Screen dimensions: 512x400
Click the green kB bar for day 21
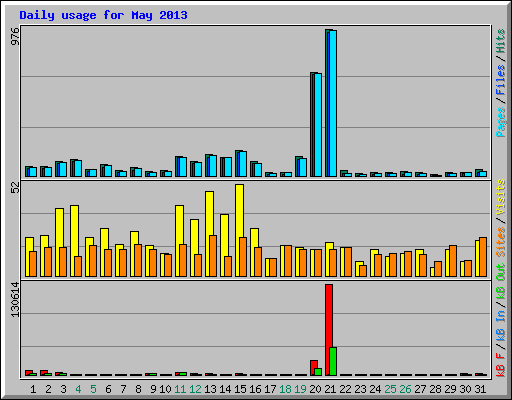333,361
